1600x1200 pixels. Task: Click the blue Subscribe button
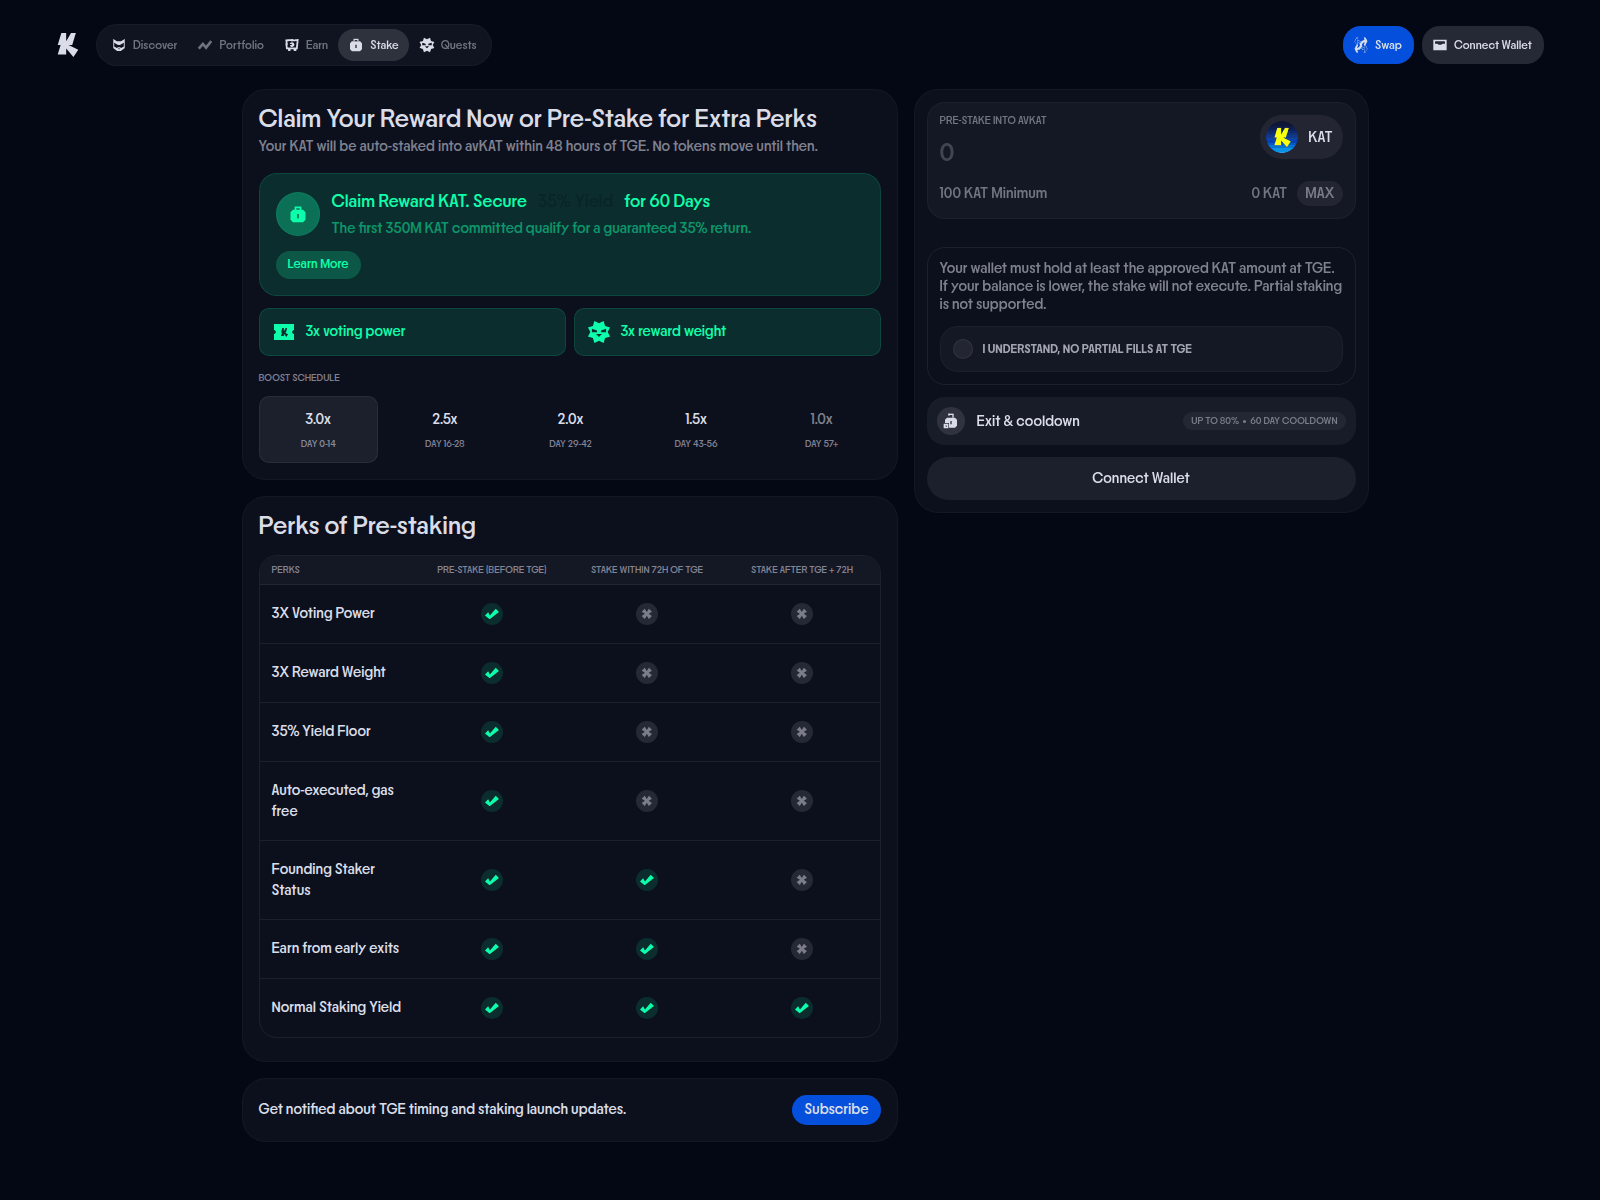(x=835, y=1109)
